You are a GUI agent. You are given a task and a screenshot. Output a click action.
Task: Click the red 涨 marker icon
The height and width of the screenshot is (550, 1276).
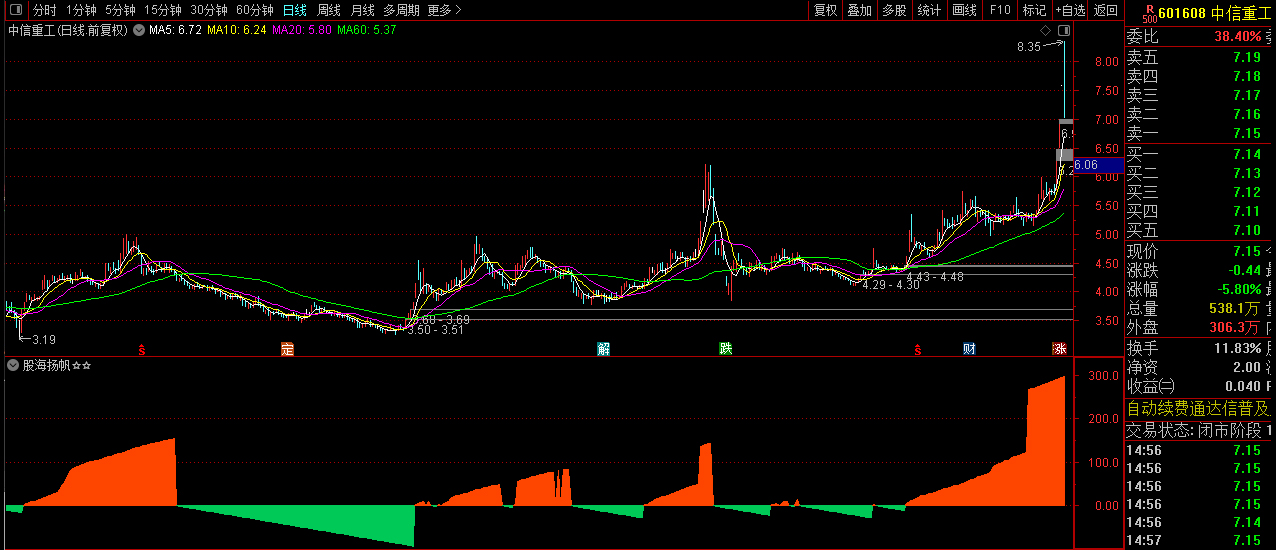(x=1059, y=349)
